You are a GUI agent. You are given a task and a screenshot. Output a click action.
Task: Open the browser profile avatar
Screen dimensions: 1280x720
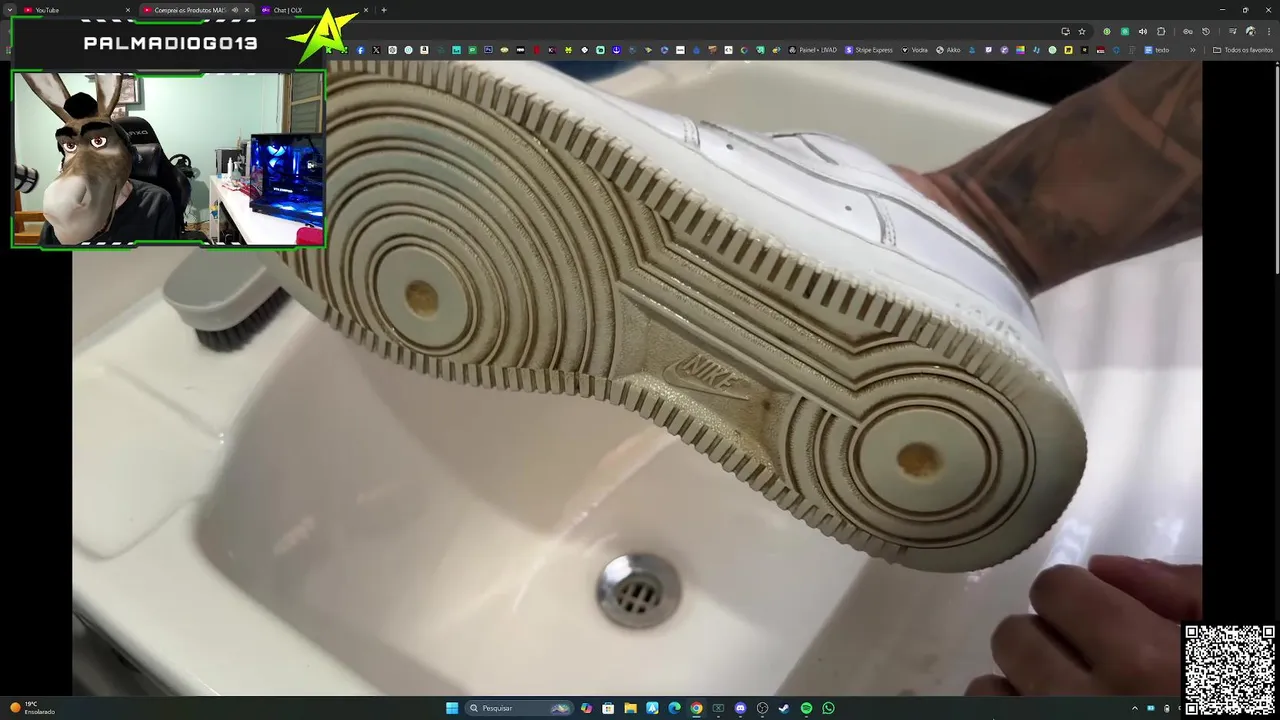pyautogui.click(x=1250, y=31)
